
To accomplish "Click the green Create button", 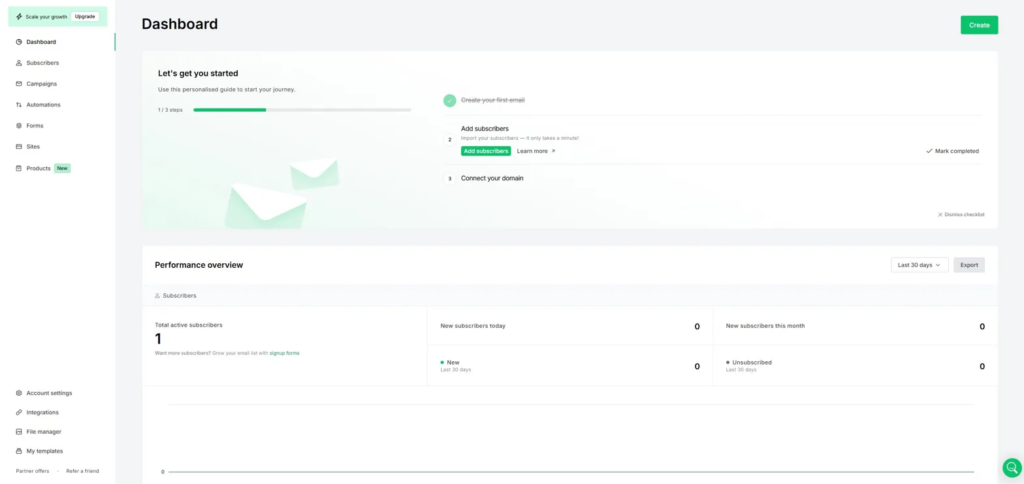I will click(x=979, y=25).
